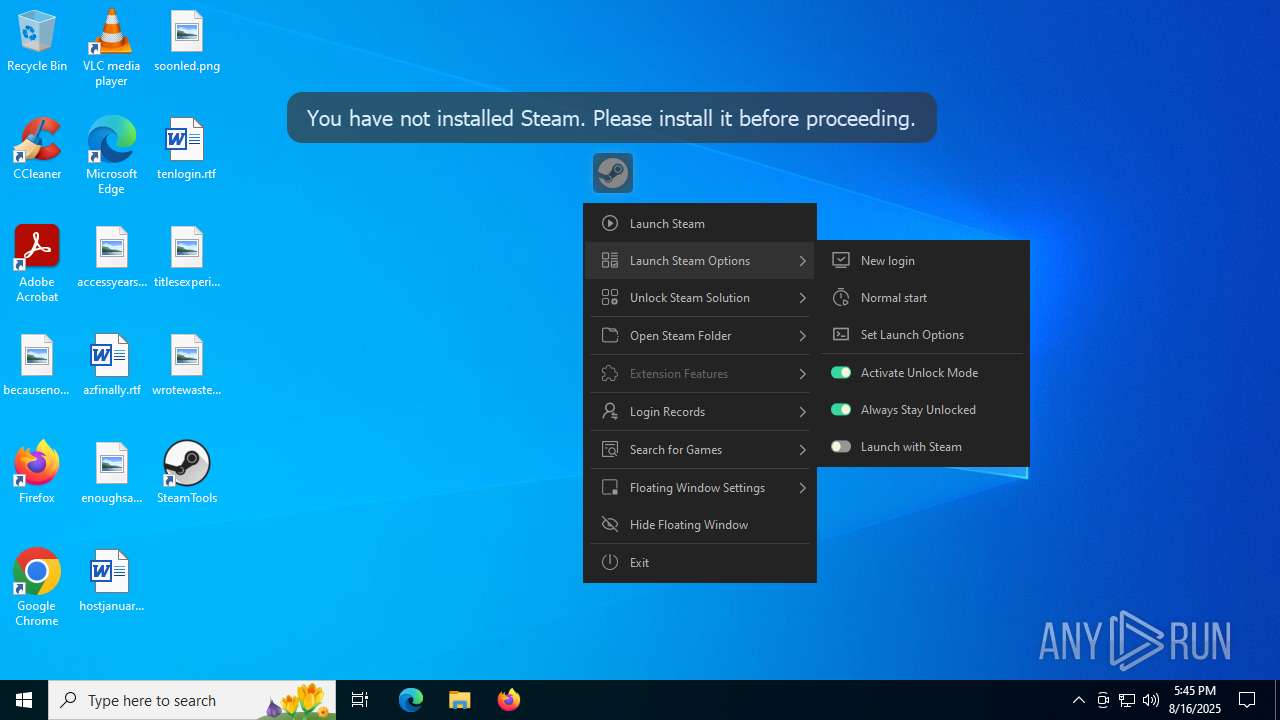Disable the Activate Unlock Mode switch
This screenshot has height=720, width=1280.
pyautogui.click(x=841, y=372)
